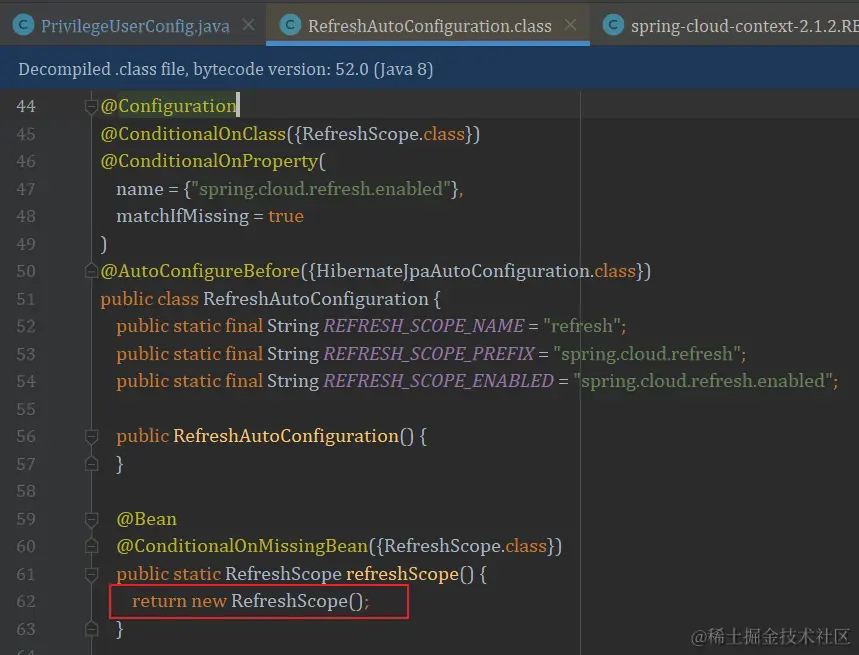Click line number 62 in the gutter
The width and height of the screenshot is (859, 655).
26,601
